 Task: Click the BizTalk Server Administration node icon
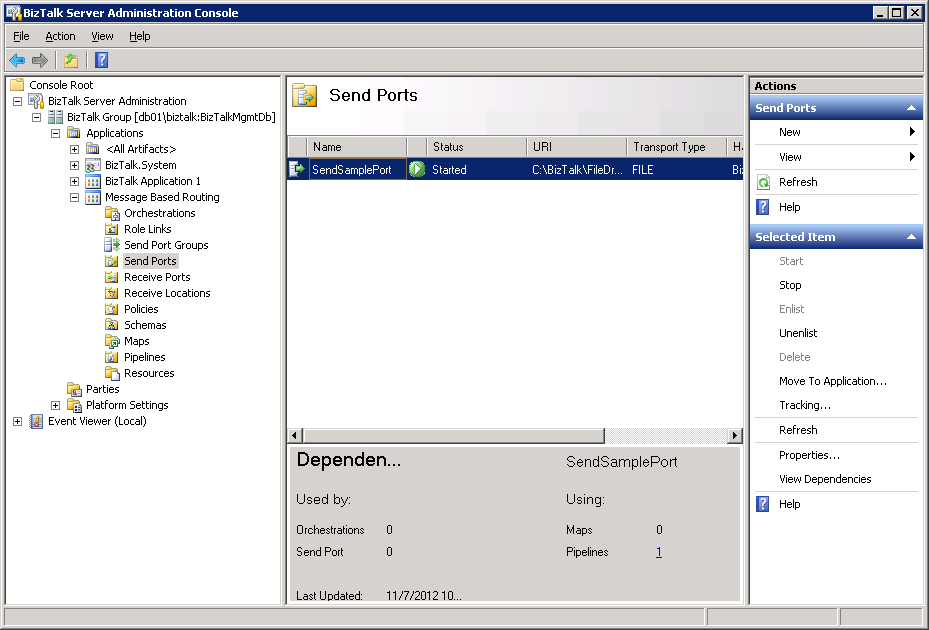pyautogui.click(x=36, y=101)
